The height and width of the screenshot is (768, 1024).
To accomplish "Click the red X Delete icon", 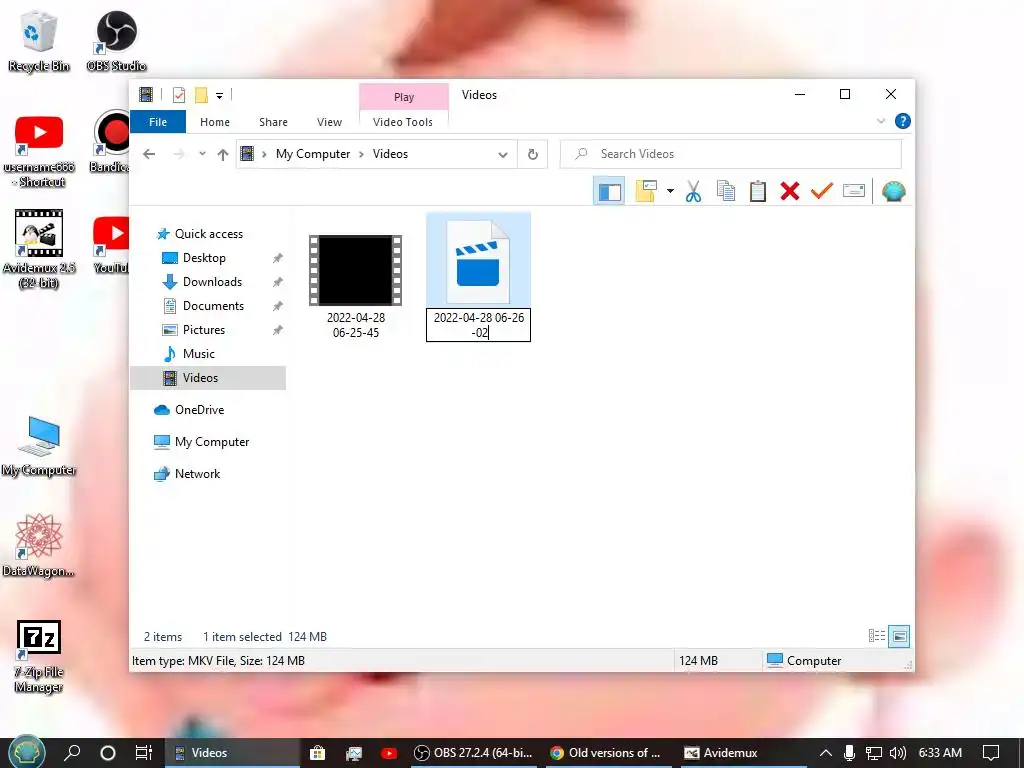I will click(790, 191).
